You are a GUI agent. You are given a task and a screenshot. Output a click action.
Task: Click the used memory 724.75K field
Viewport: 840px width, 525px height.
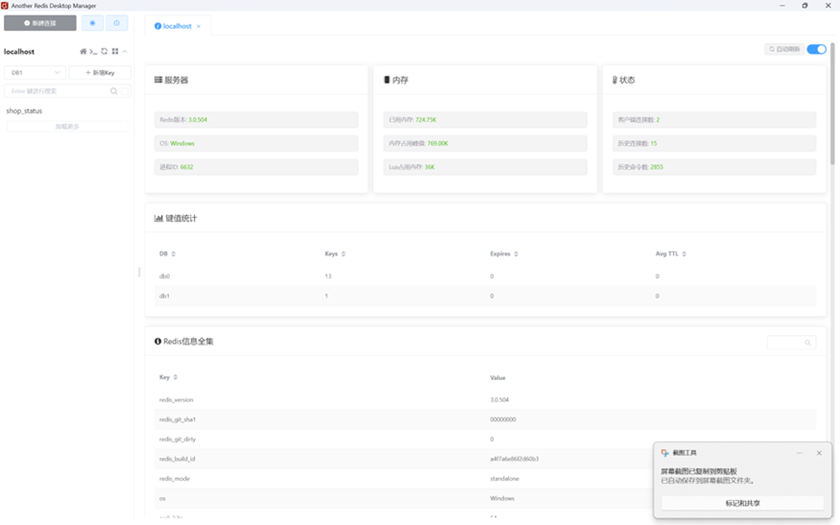point(485,119)
